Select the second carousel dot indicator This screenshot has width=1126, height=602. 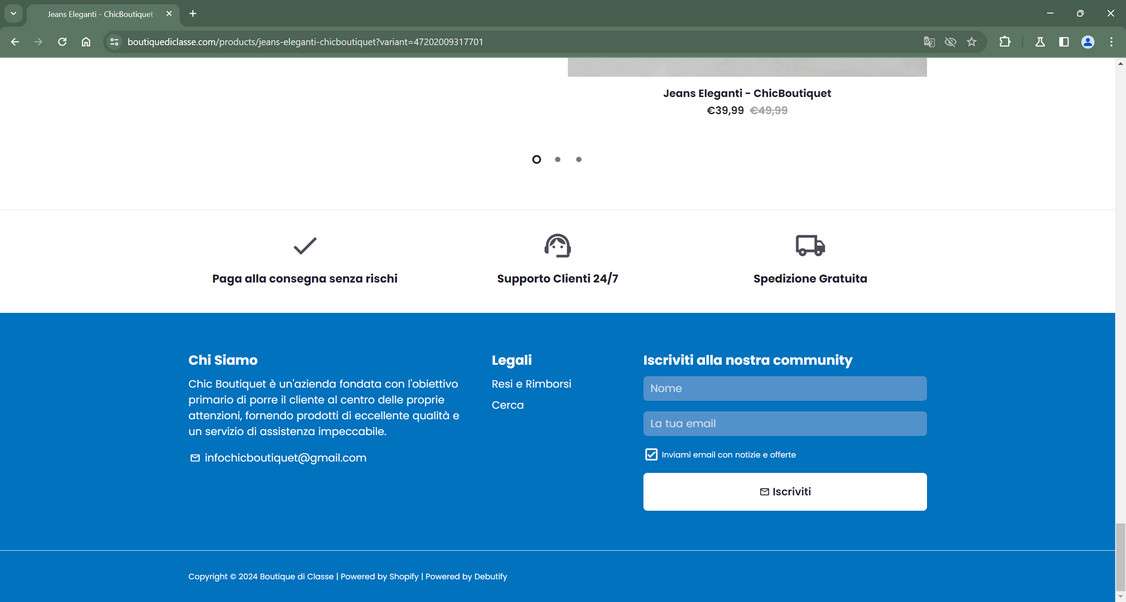(x=557, y=159)
